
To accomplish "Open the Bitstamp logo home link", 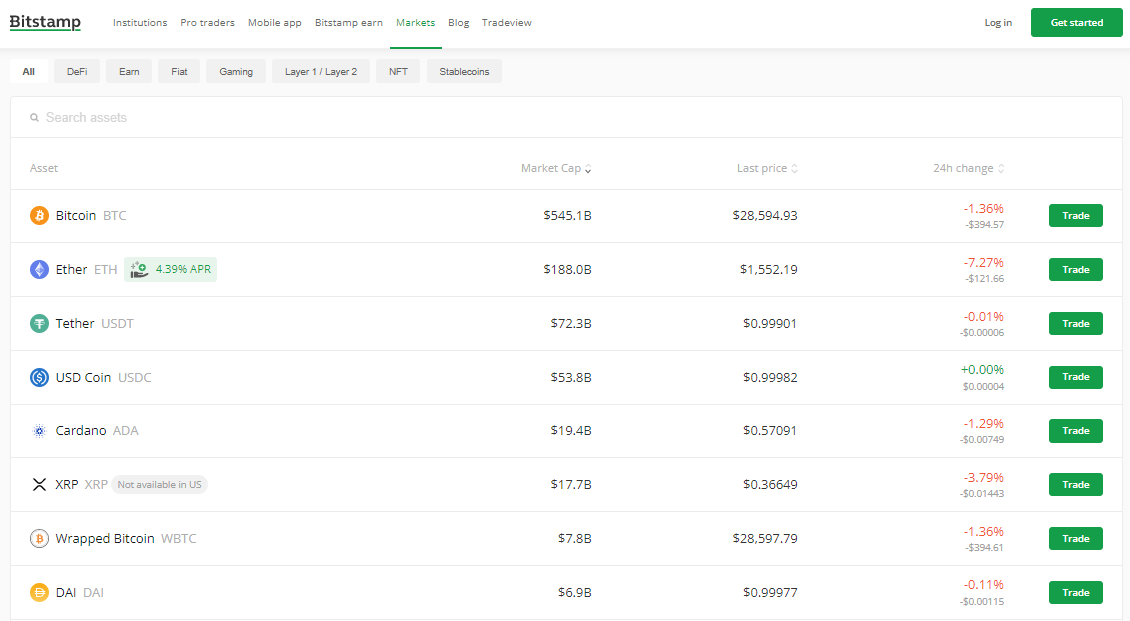I will (45, 22).
